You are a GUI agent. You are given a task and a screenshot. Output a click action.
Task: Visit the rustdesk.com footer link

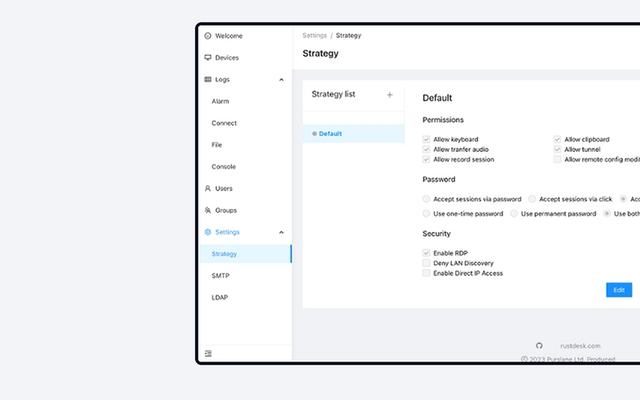coord(580,346)
